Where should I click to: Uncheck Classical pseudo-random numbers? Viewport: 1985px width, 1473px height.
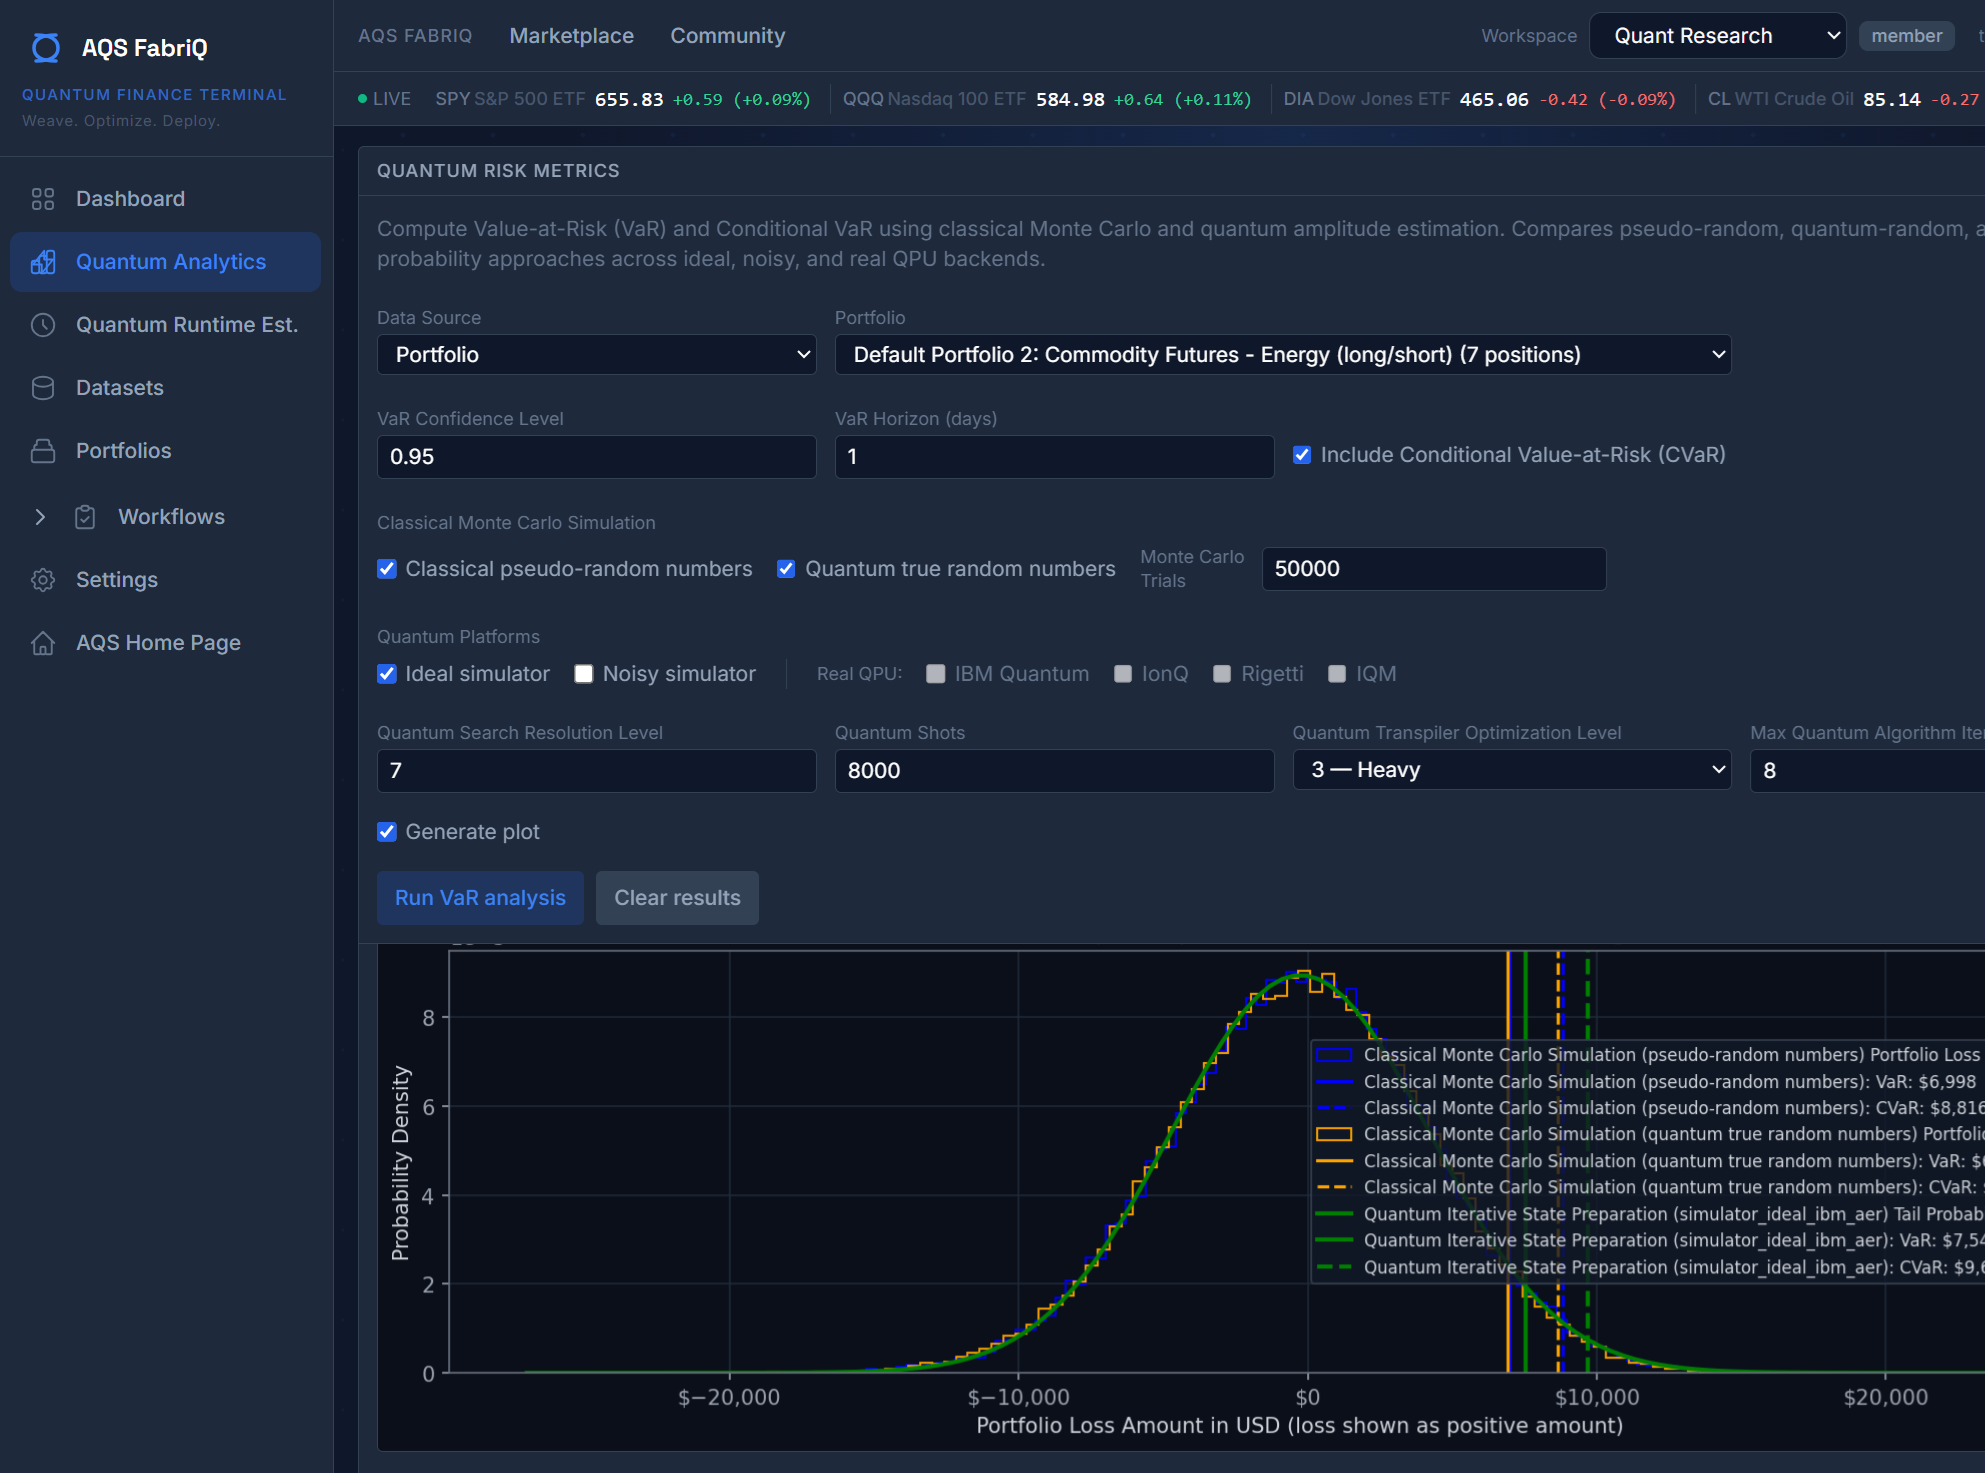[x=387, y=568]
